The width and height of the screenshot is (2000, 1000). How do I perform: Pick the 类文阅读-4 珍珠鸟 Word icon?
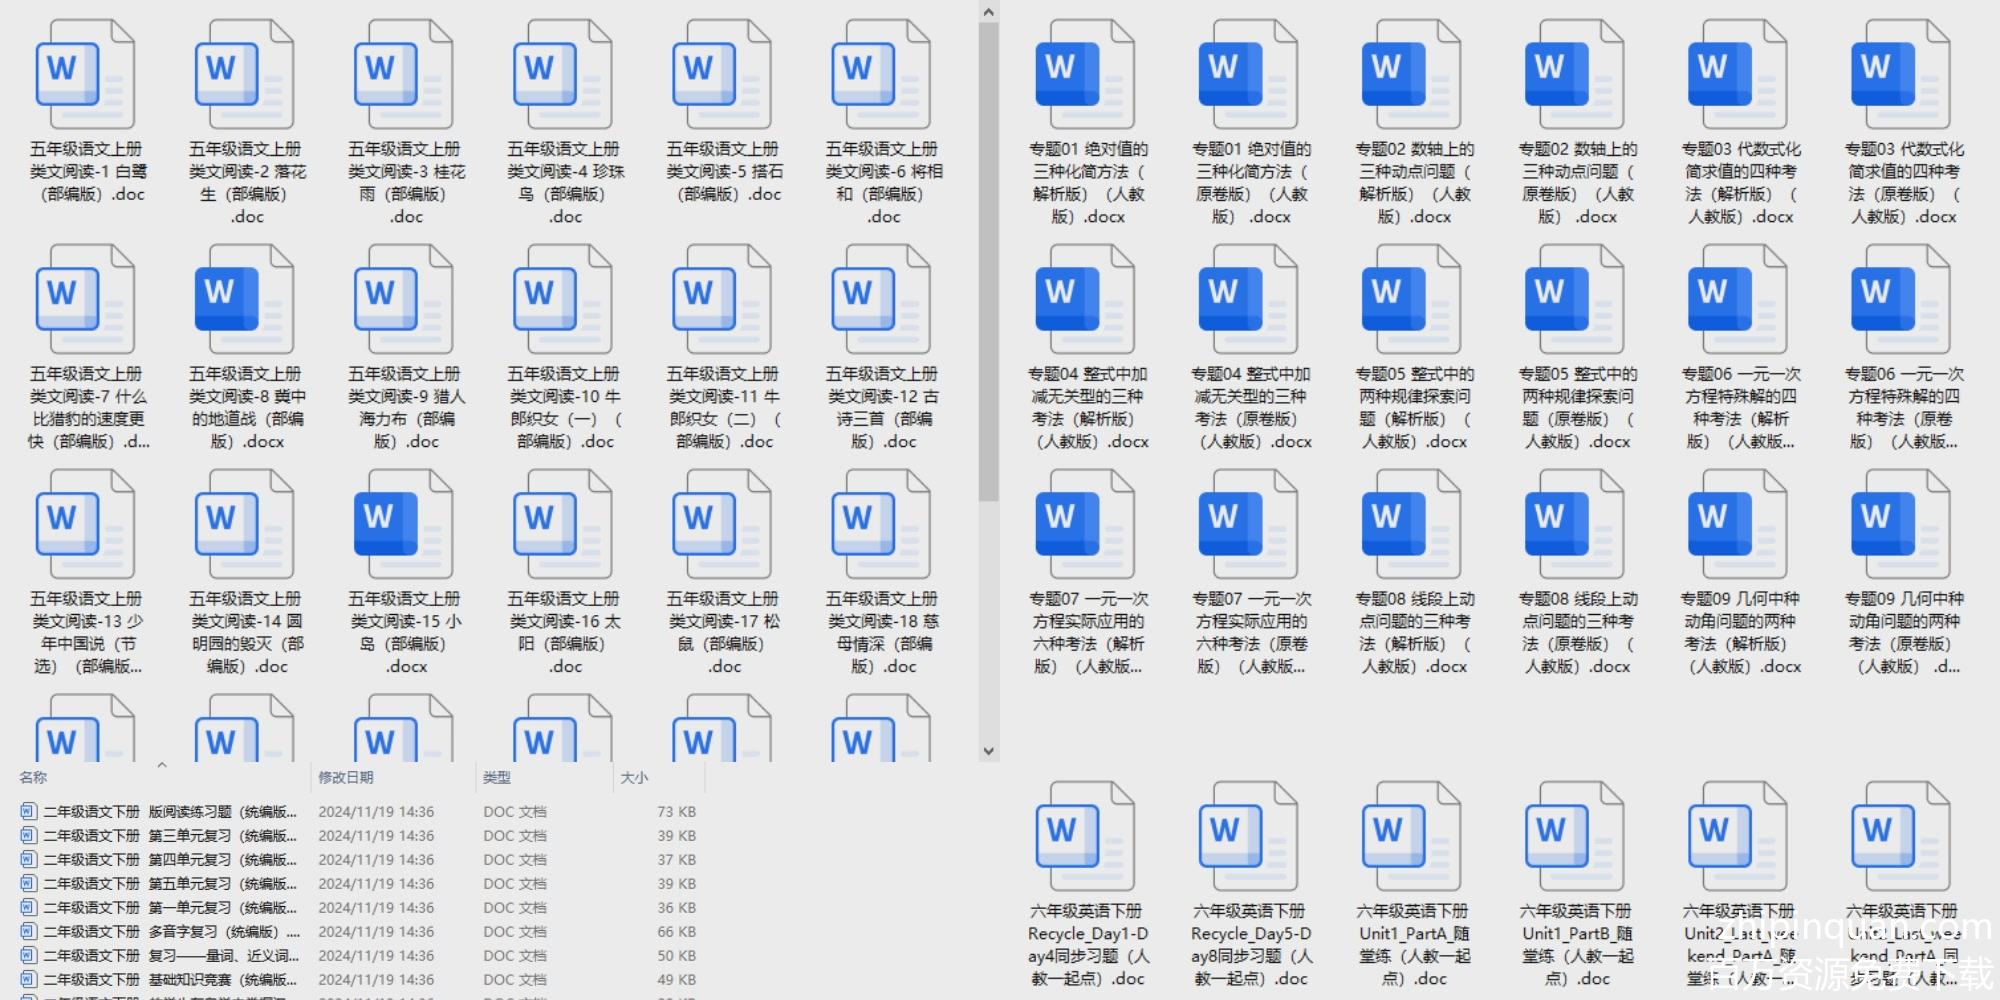click(563, 75)
